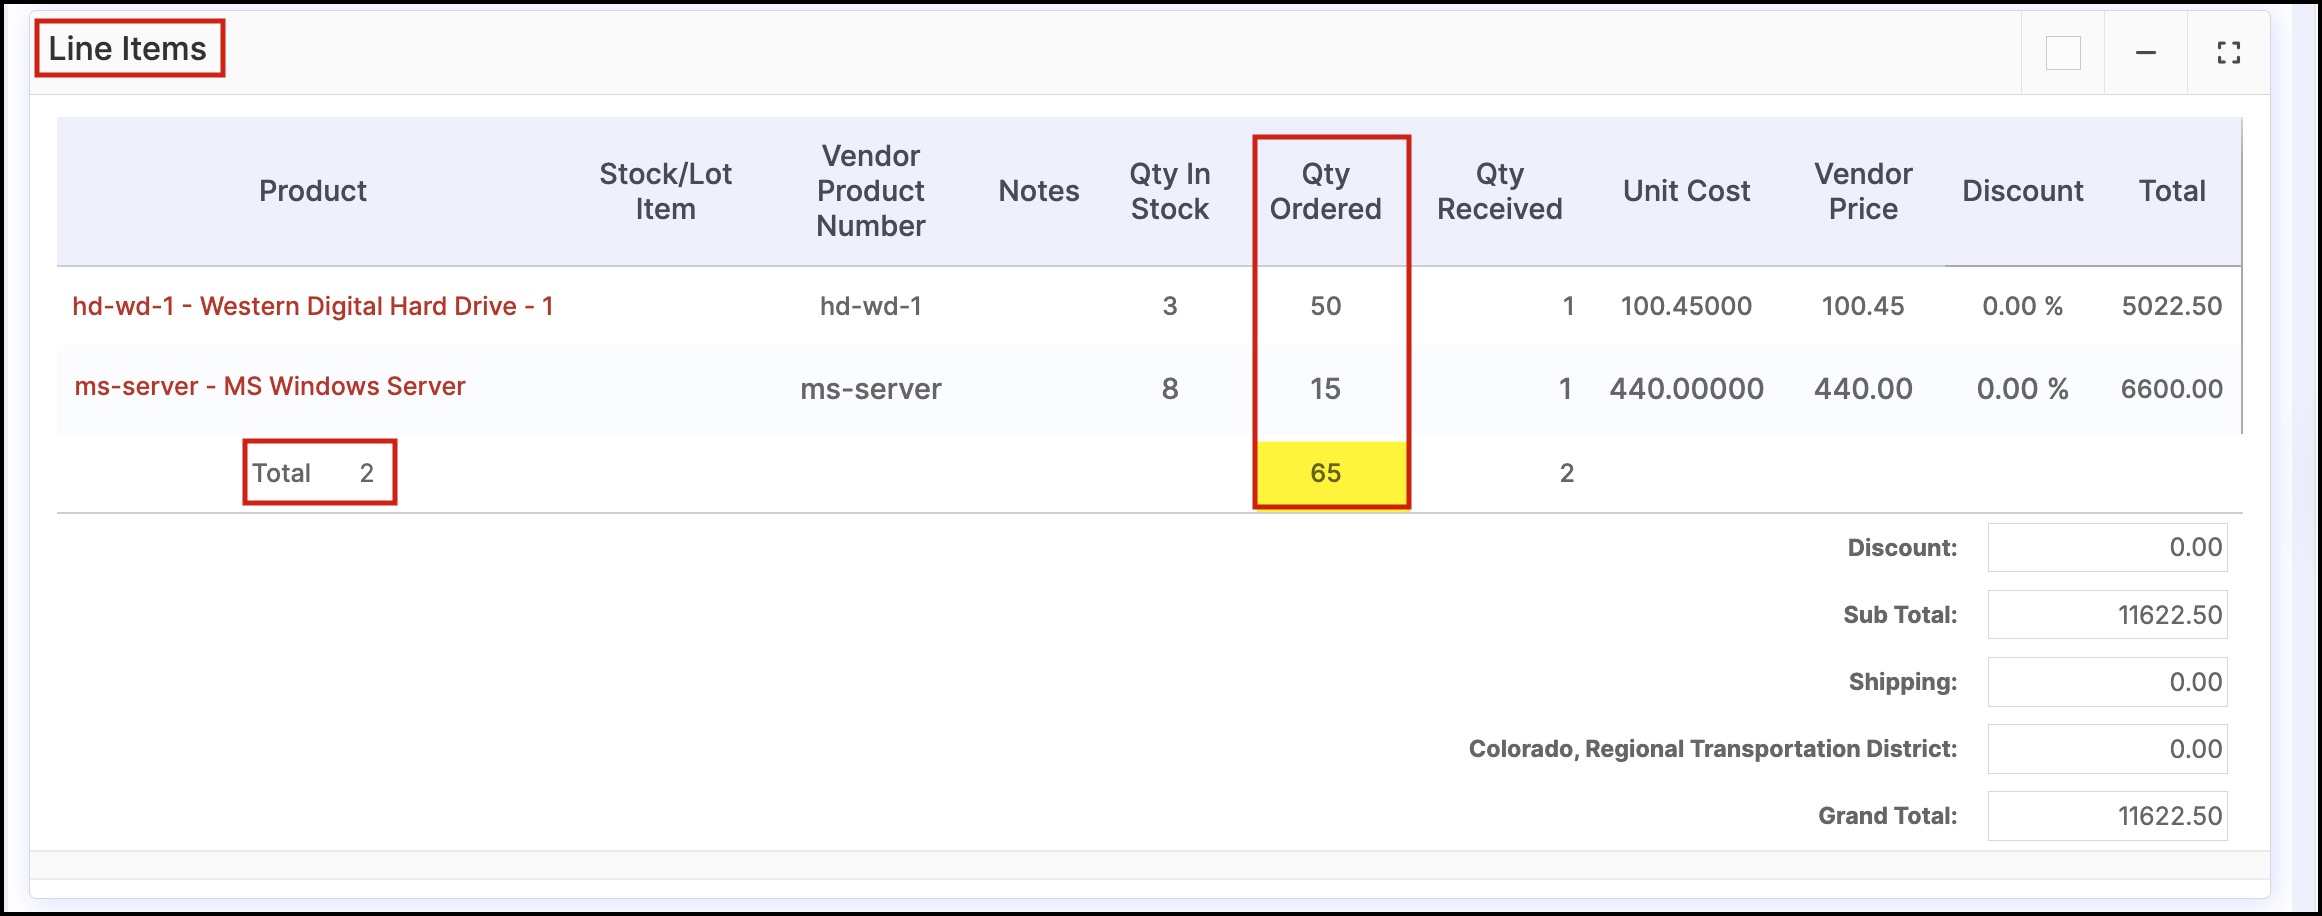Screen dimensions: 2322x916
Task: Select vendor price 440.00
Action: [1864, 389]
